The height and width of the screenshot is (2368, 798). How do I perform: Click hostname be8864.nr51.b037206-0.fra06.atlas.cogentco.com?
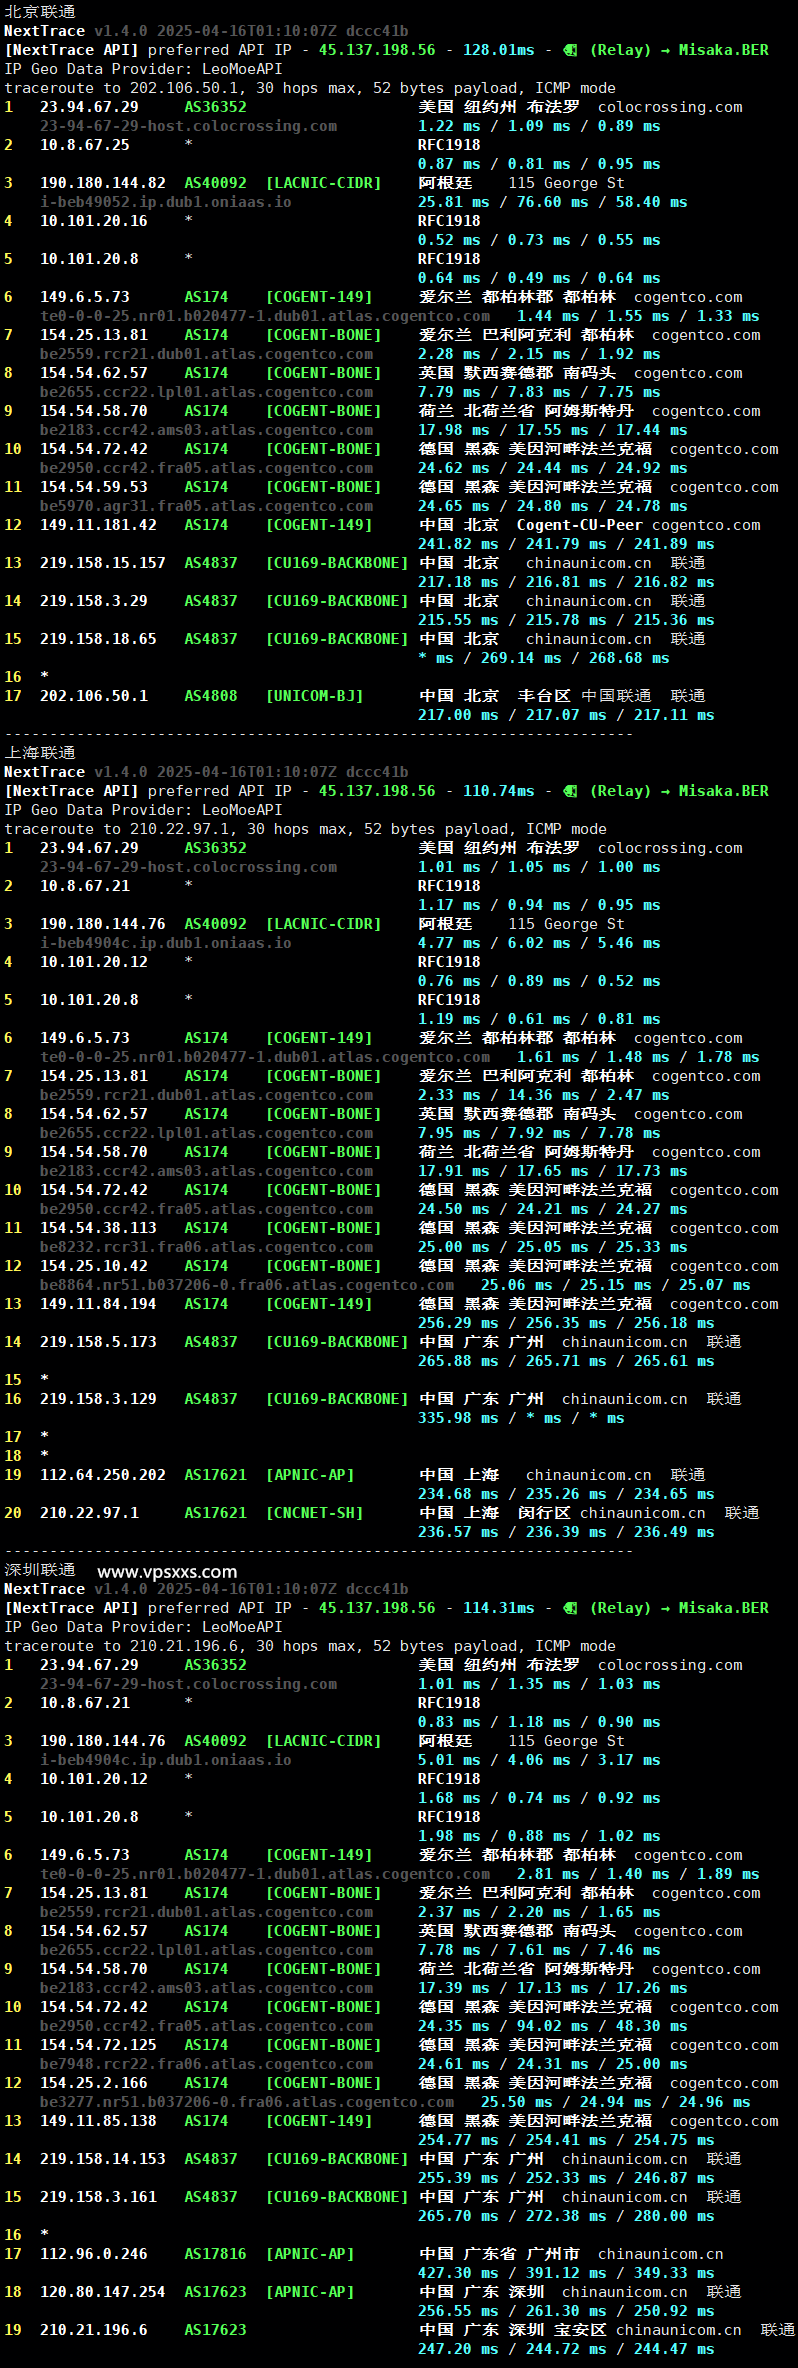(x=247, y=1285)
